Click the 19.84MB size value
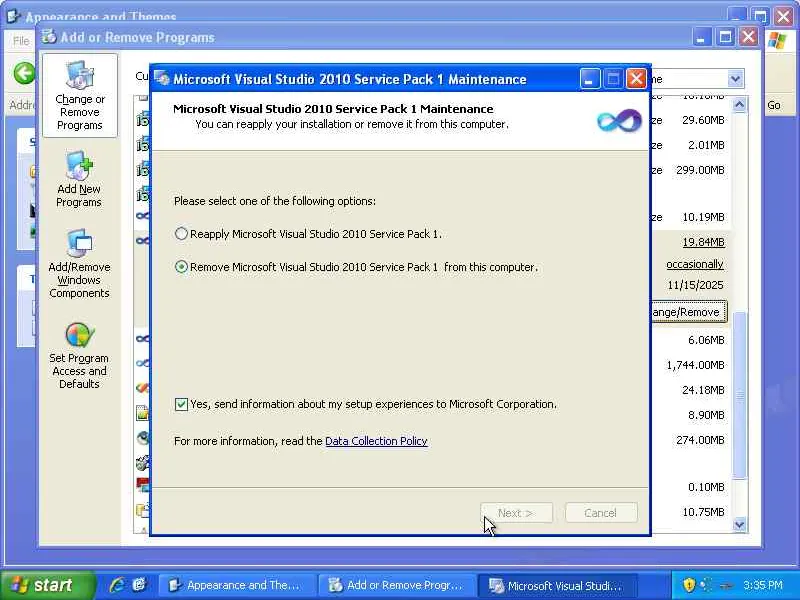 [704, 242]
